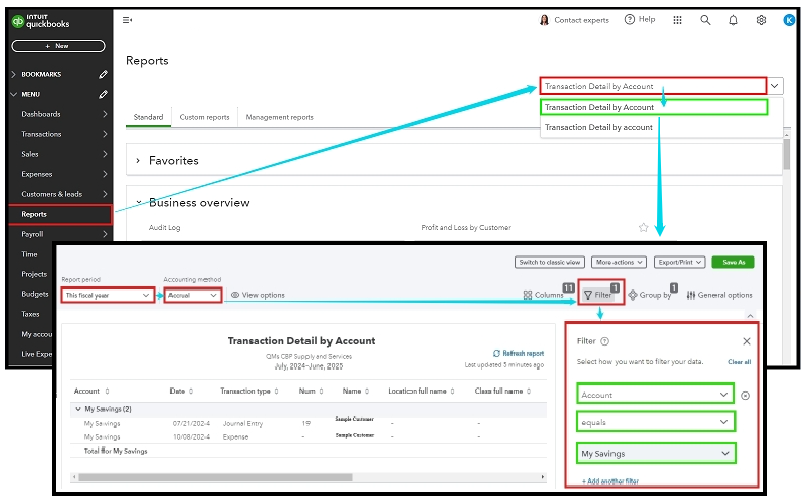Remove the Account filter row icon
Image resolution: width=807 pixels, height=503 pixels.
[x=745, y=395]
